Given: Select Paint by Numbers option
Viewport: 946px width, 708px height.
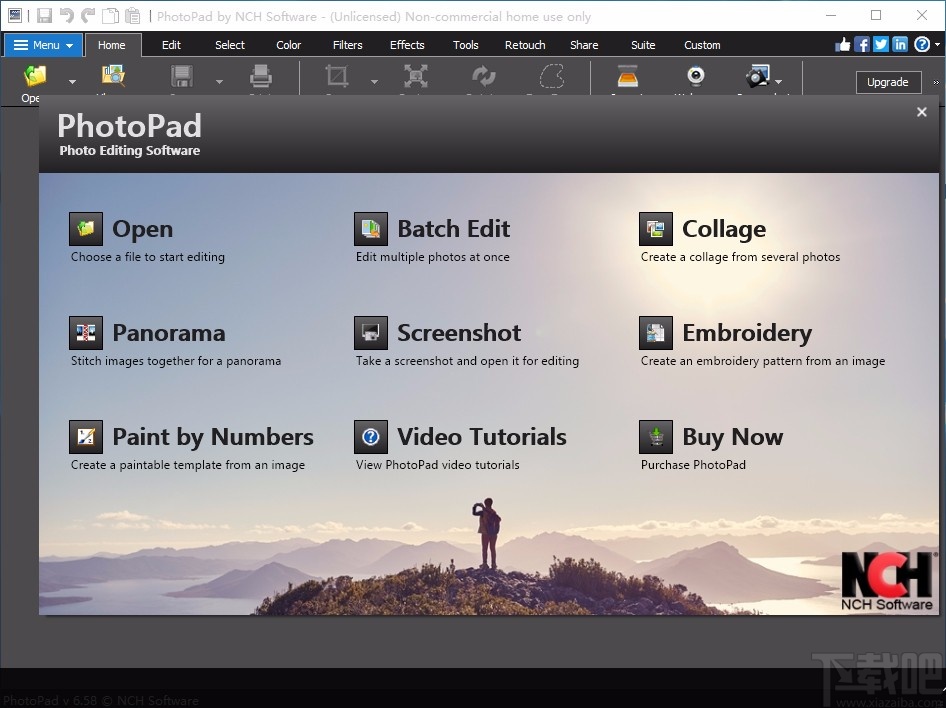Looking at the screenshot, I should click(x=86, y=437).
